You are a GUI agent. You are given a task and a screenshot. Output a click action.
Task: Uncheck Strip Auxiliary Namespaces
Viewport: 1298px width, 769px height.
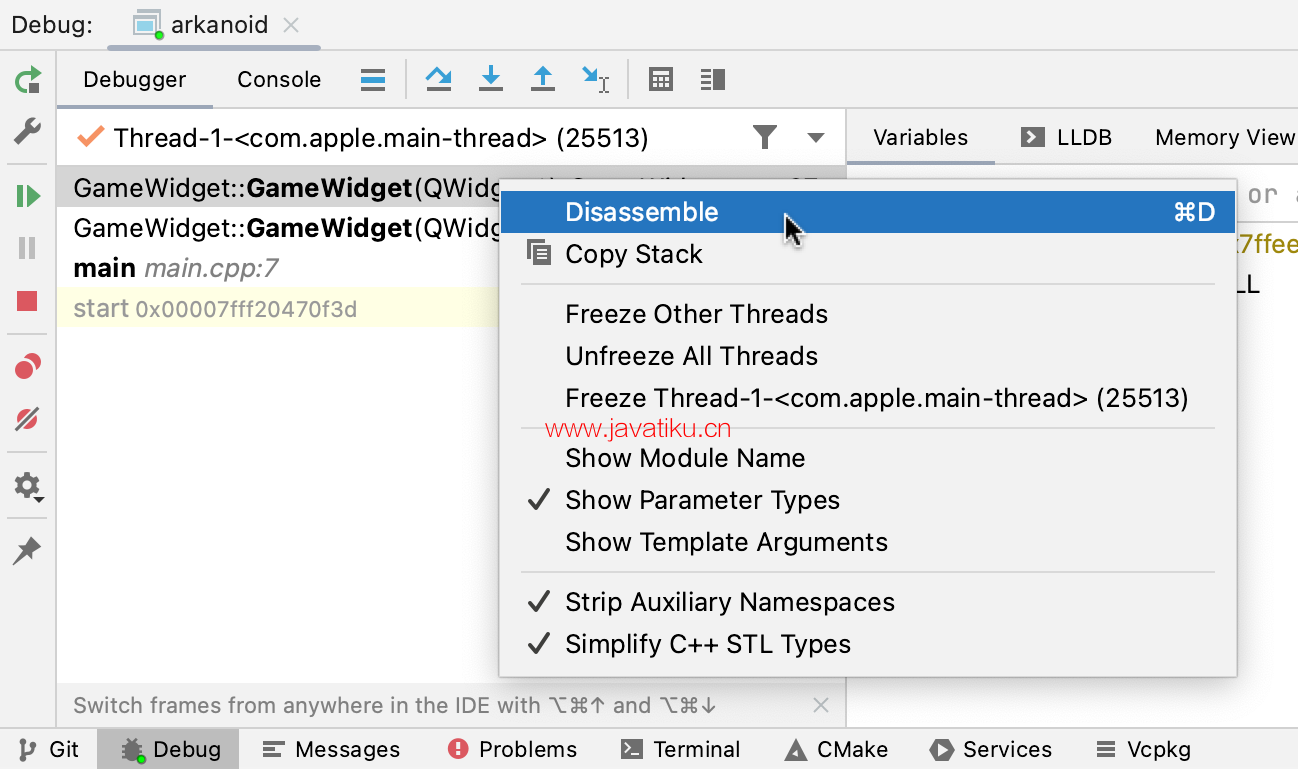click(729, 602)
